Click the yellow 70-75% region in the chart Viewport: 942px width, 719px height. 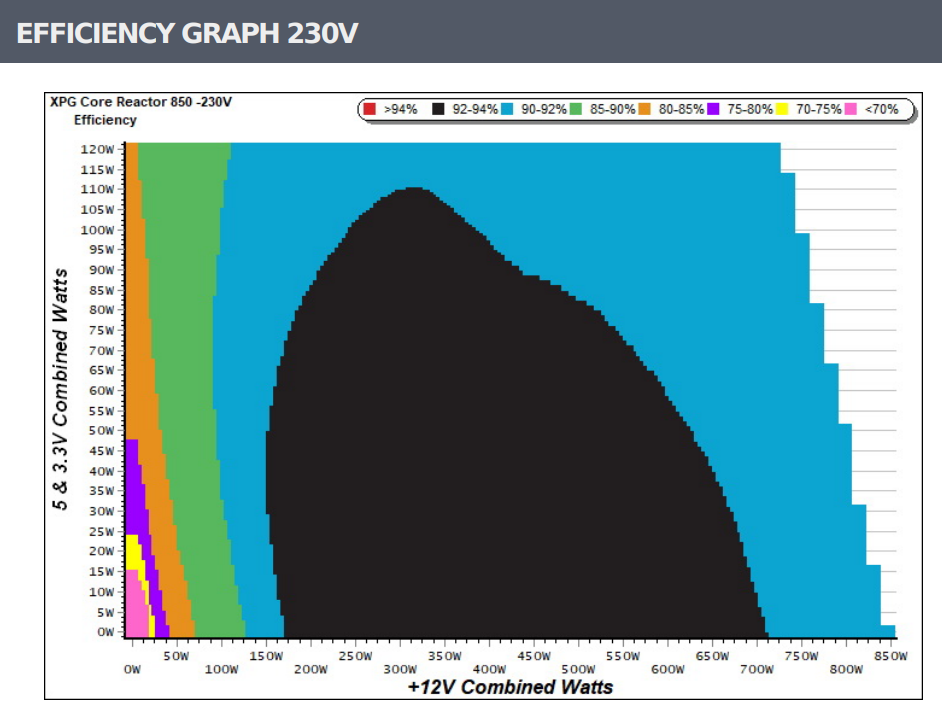pos(131,550)
